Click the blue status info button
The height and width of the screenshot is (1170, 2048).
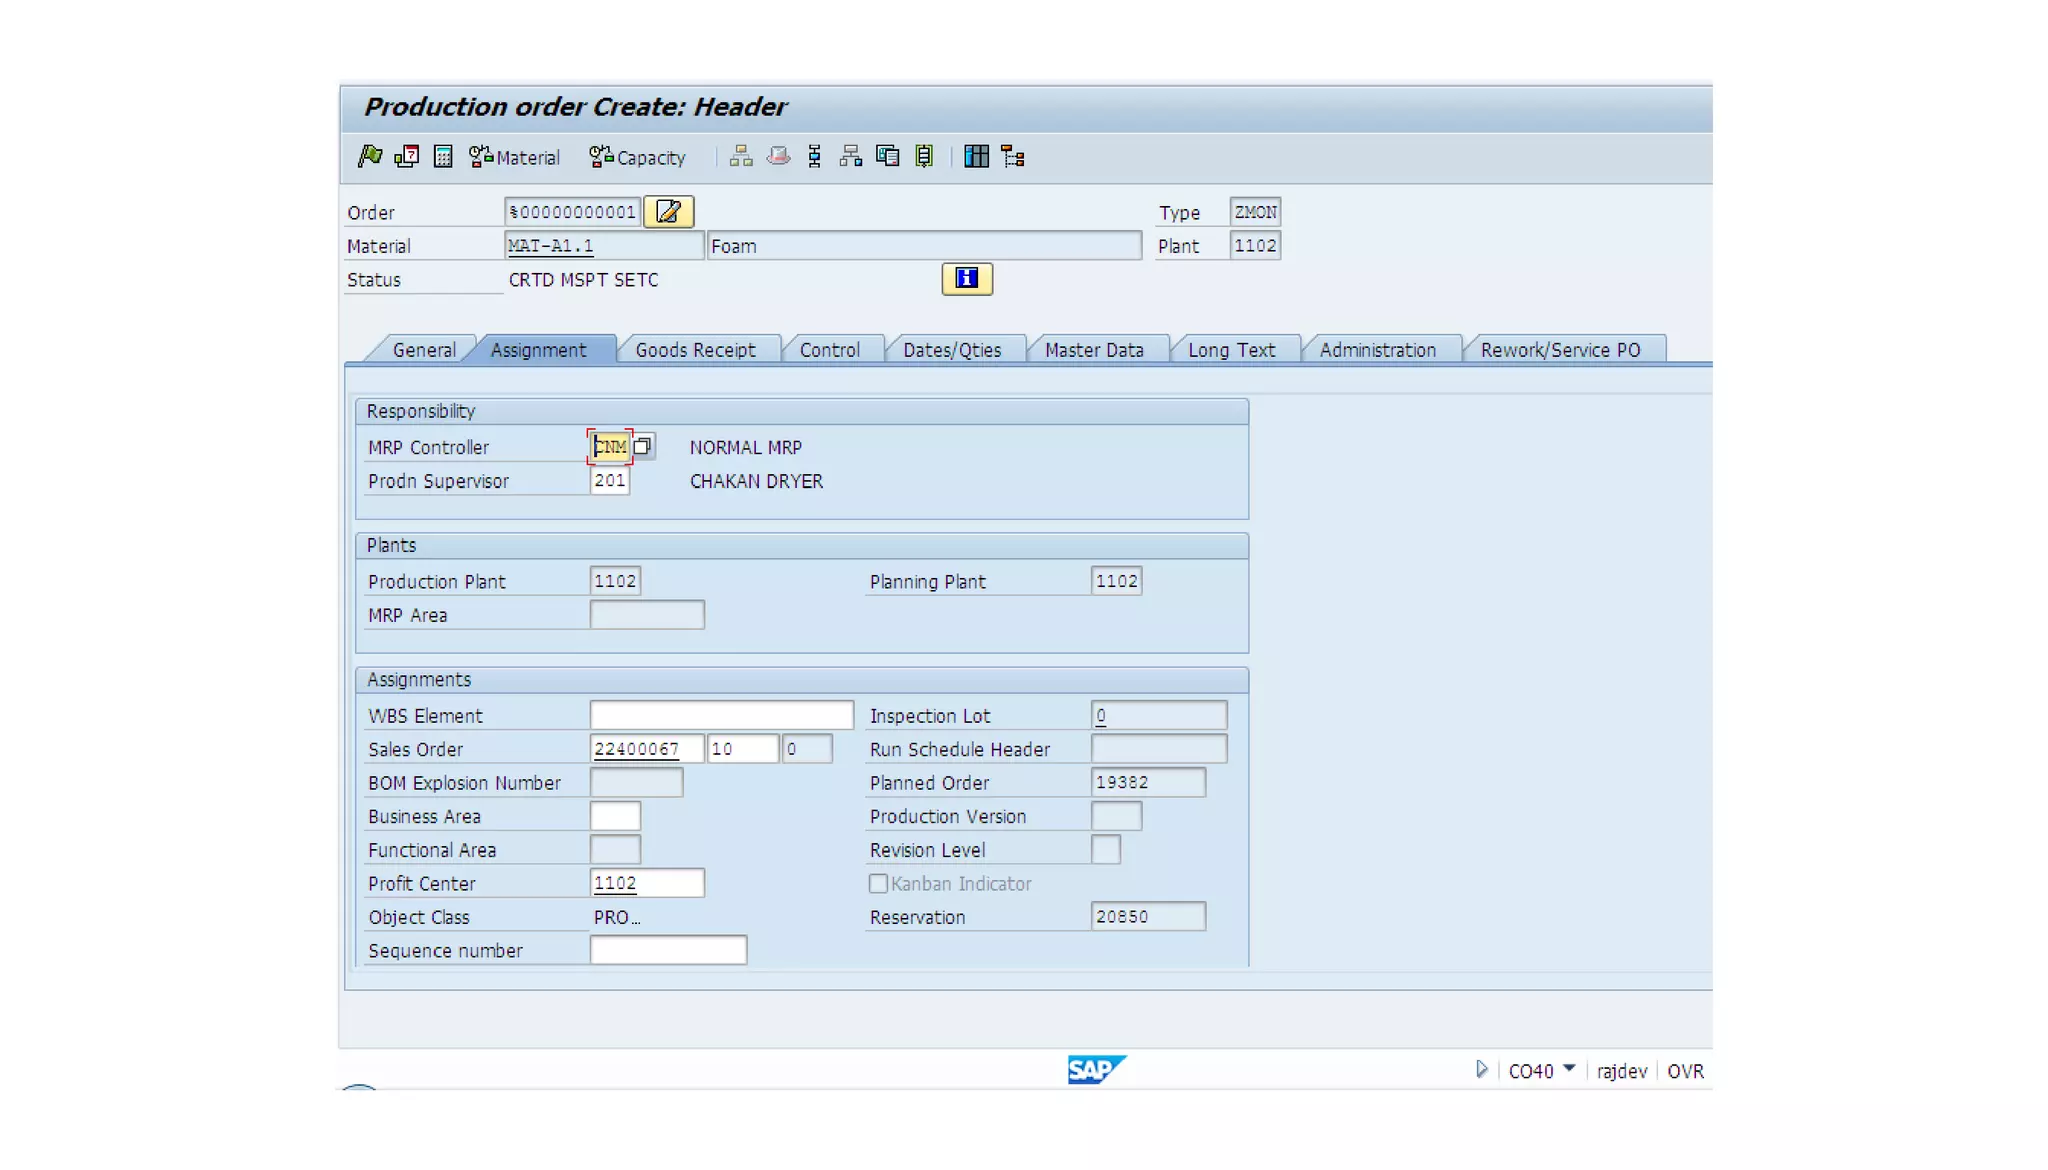tap(966, 279)
